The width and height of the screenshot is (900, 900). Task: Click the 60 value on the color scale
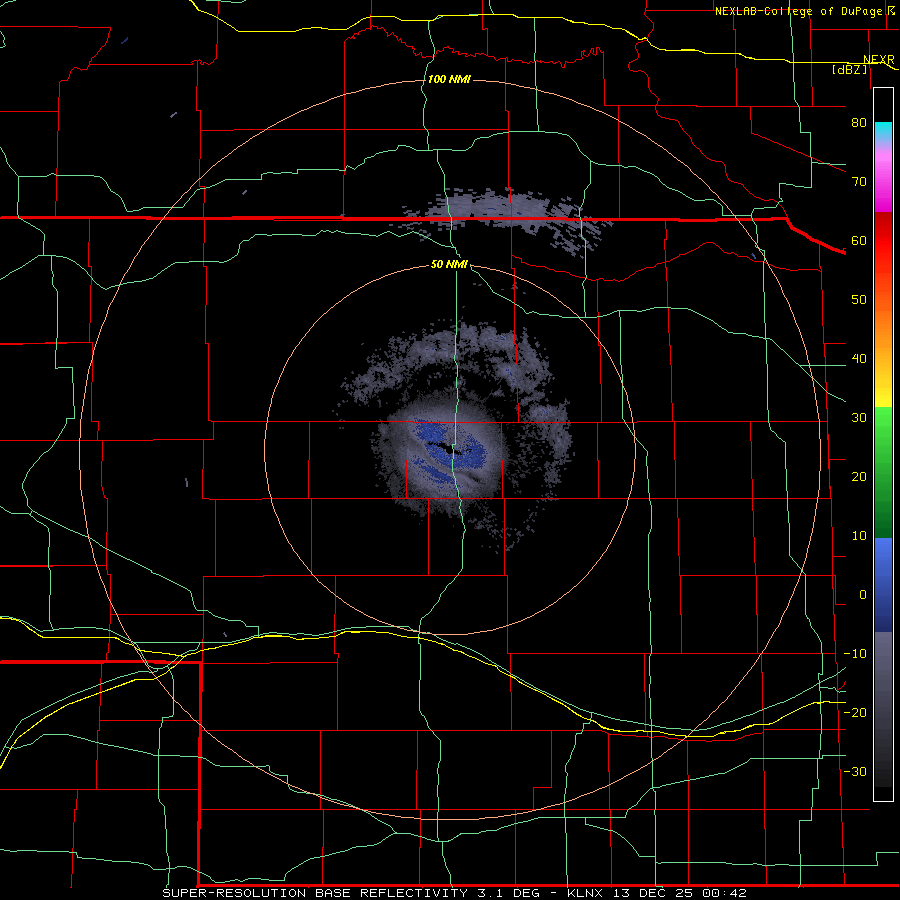859,240
